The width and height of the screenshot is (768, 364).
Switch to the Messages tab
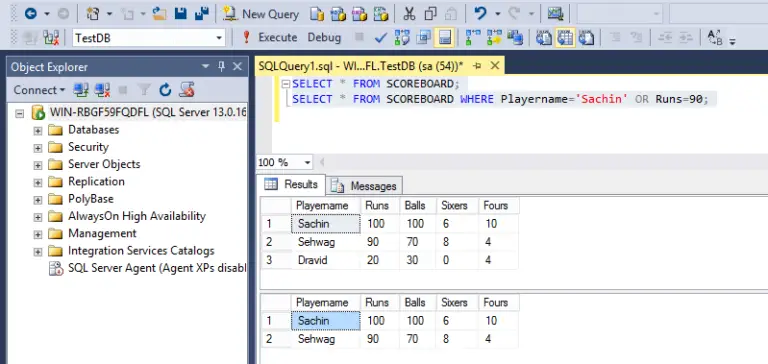point(365,186)
